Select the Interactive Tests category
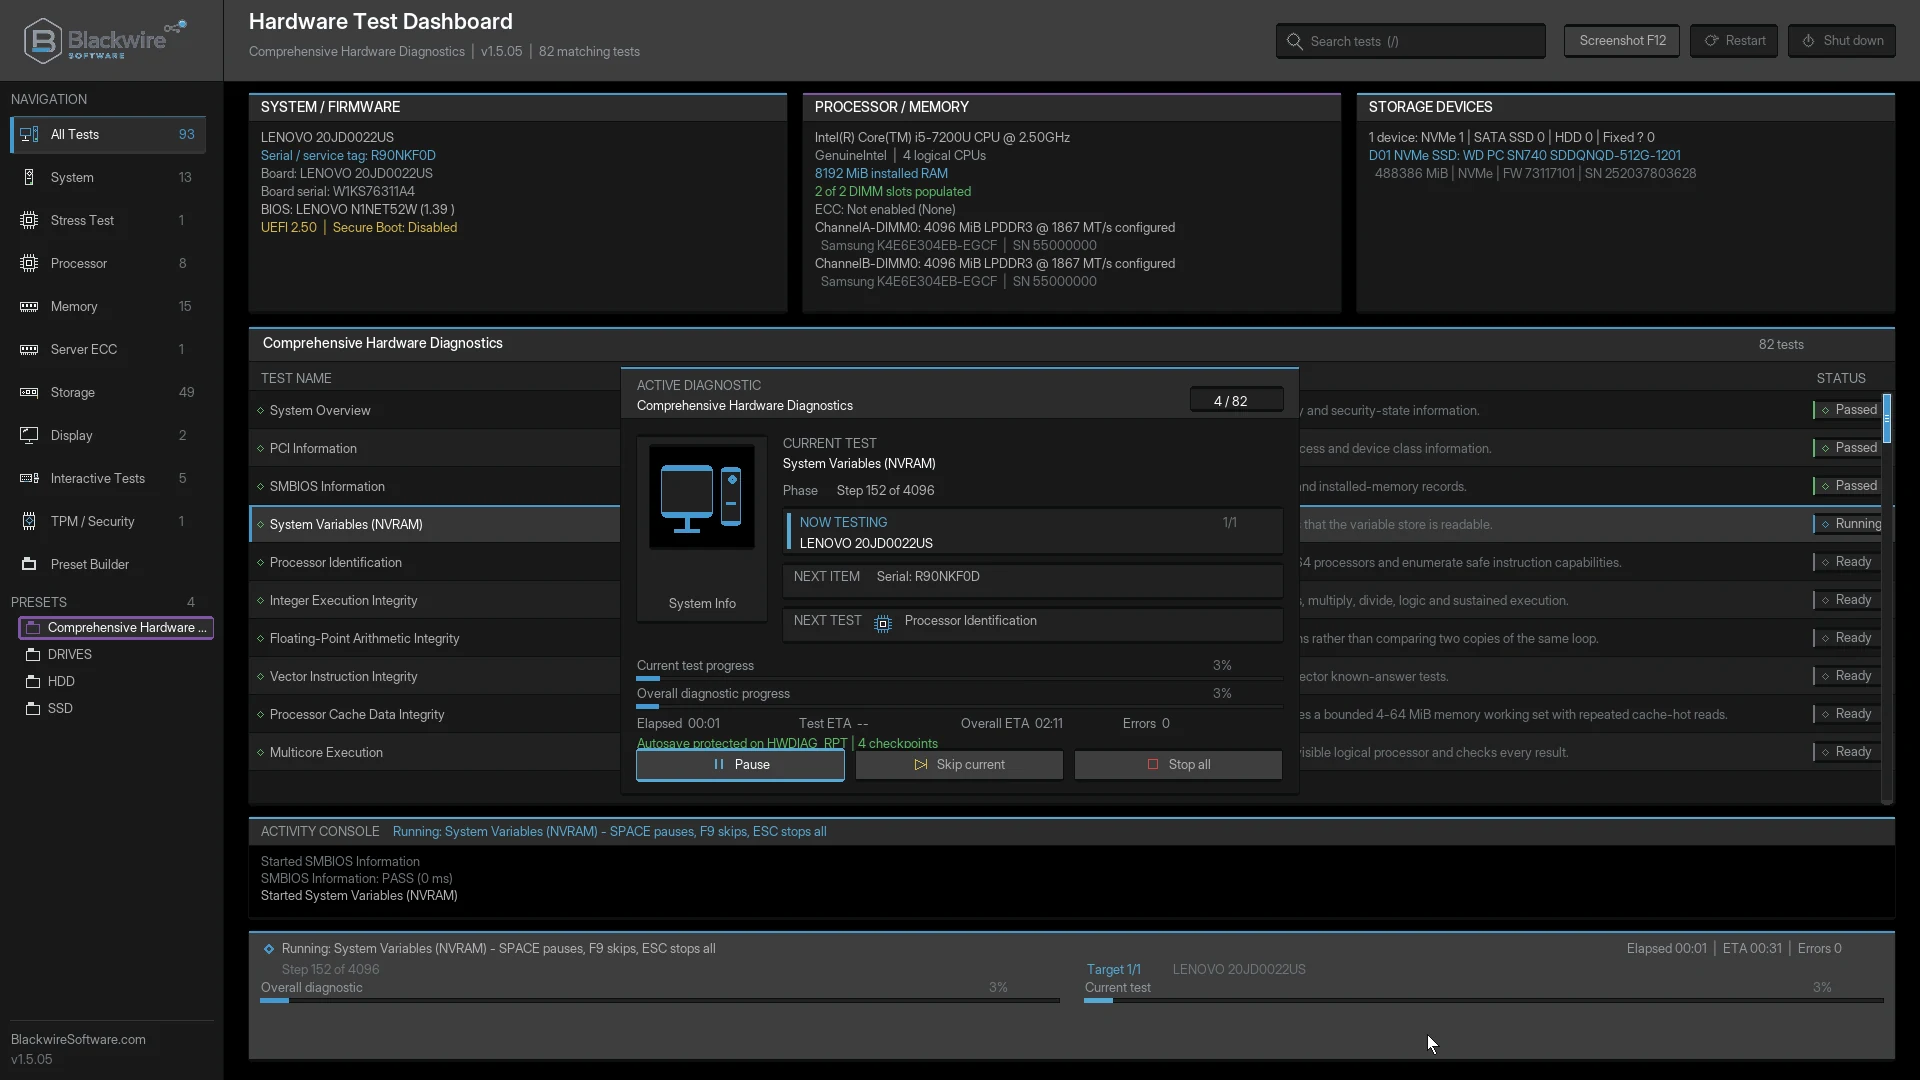The image size is (1920, 1080). (x=108, y=479)
